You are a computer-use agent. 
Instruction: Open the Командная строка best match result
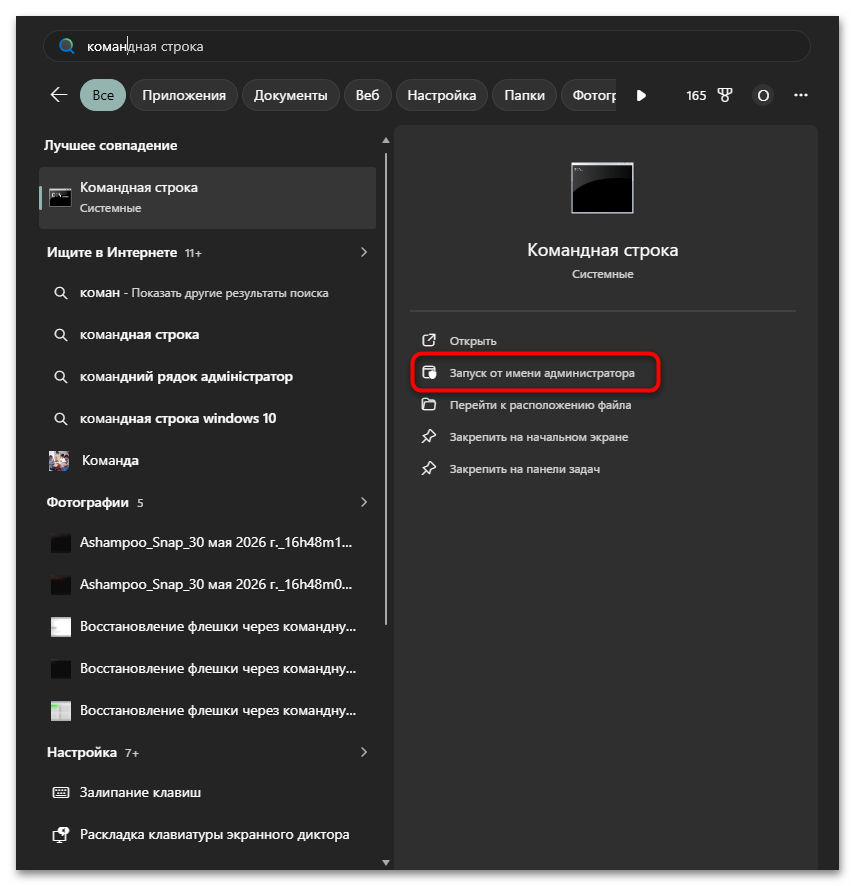tap(207, 198)
